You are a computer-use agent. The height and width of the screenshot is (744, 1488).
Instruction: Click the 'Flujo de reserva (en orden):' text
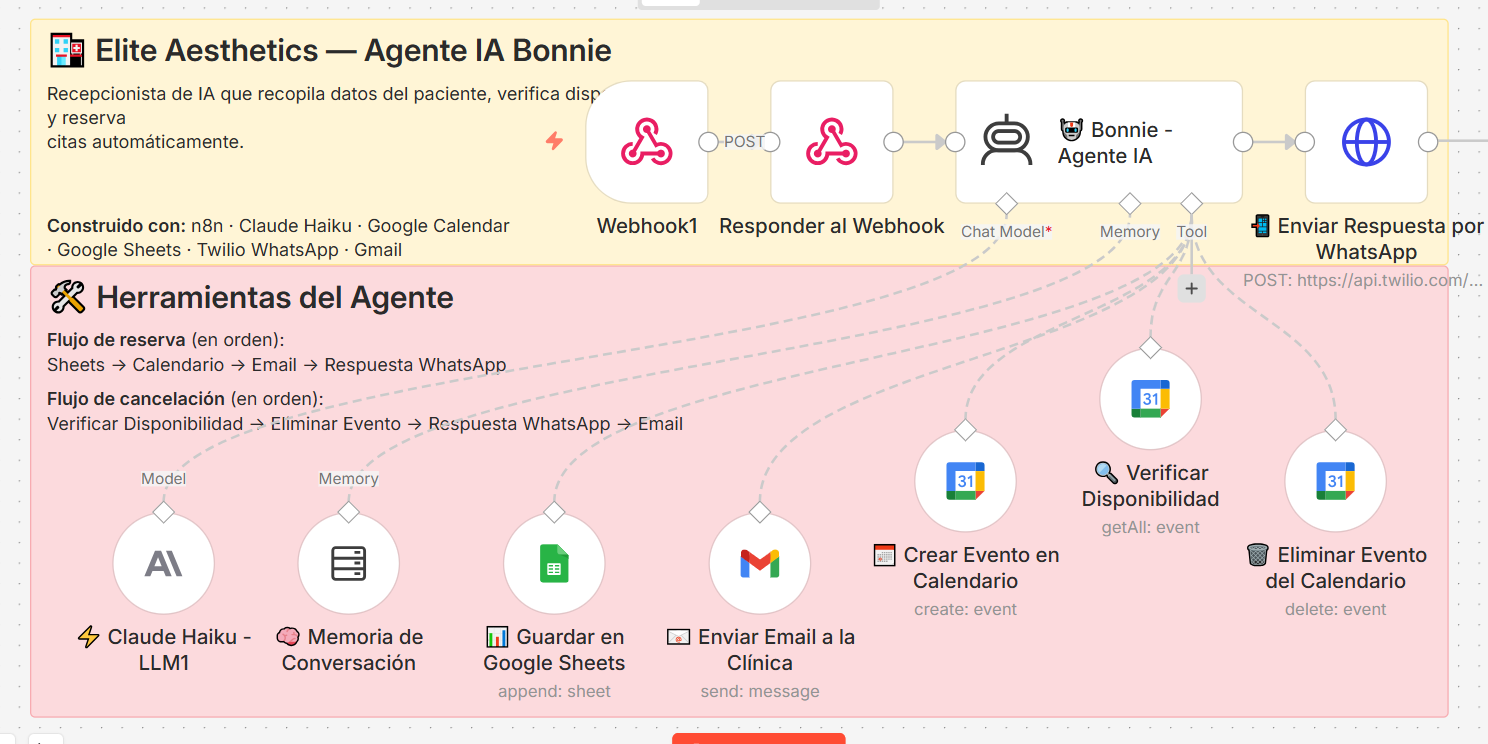166,340
